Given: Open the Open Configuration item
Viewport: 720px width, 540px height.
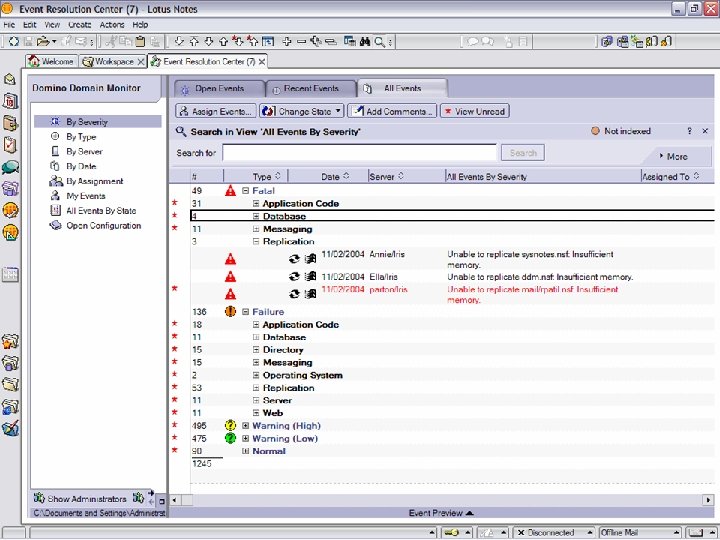Looking at the screenshot, I should click(103, 225).
